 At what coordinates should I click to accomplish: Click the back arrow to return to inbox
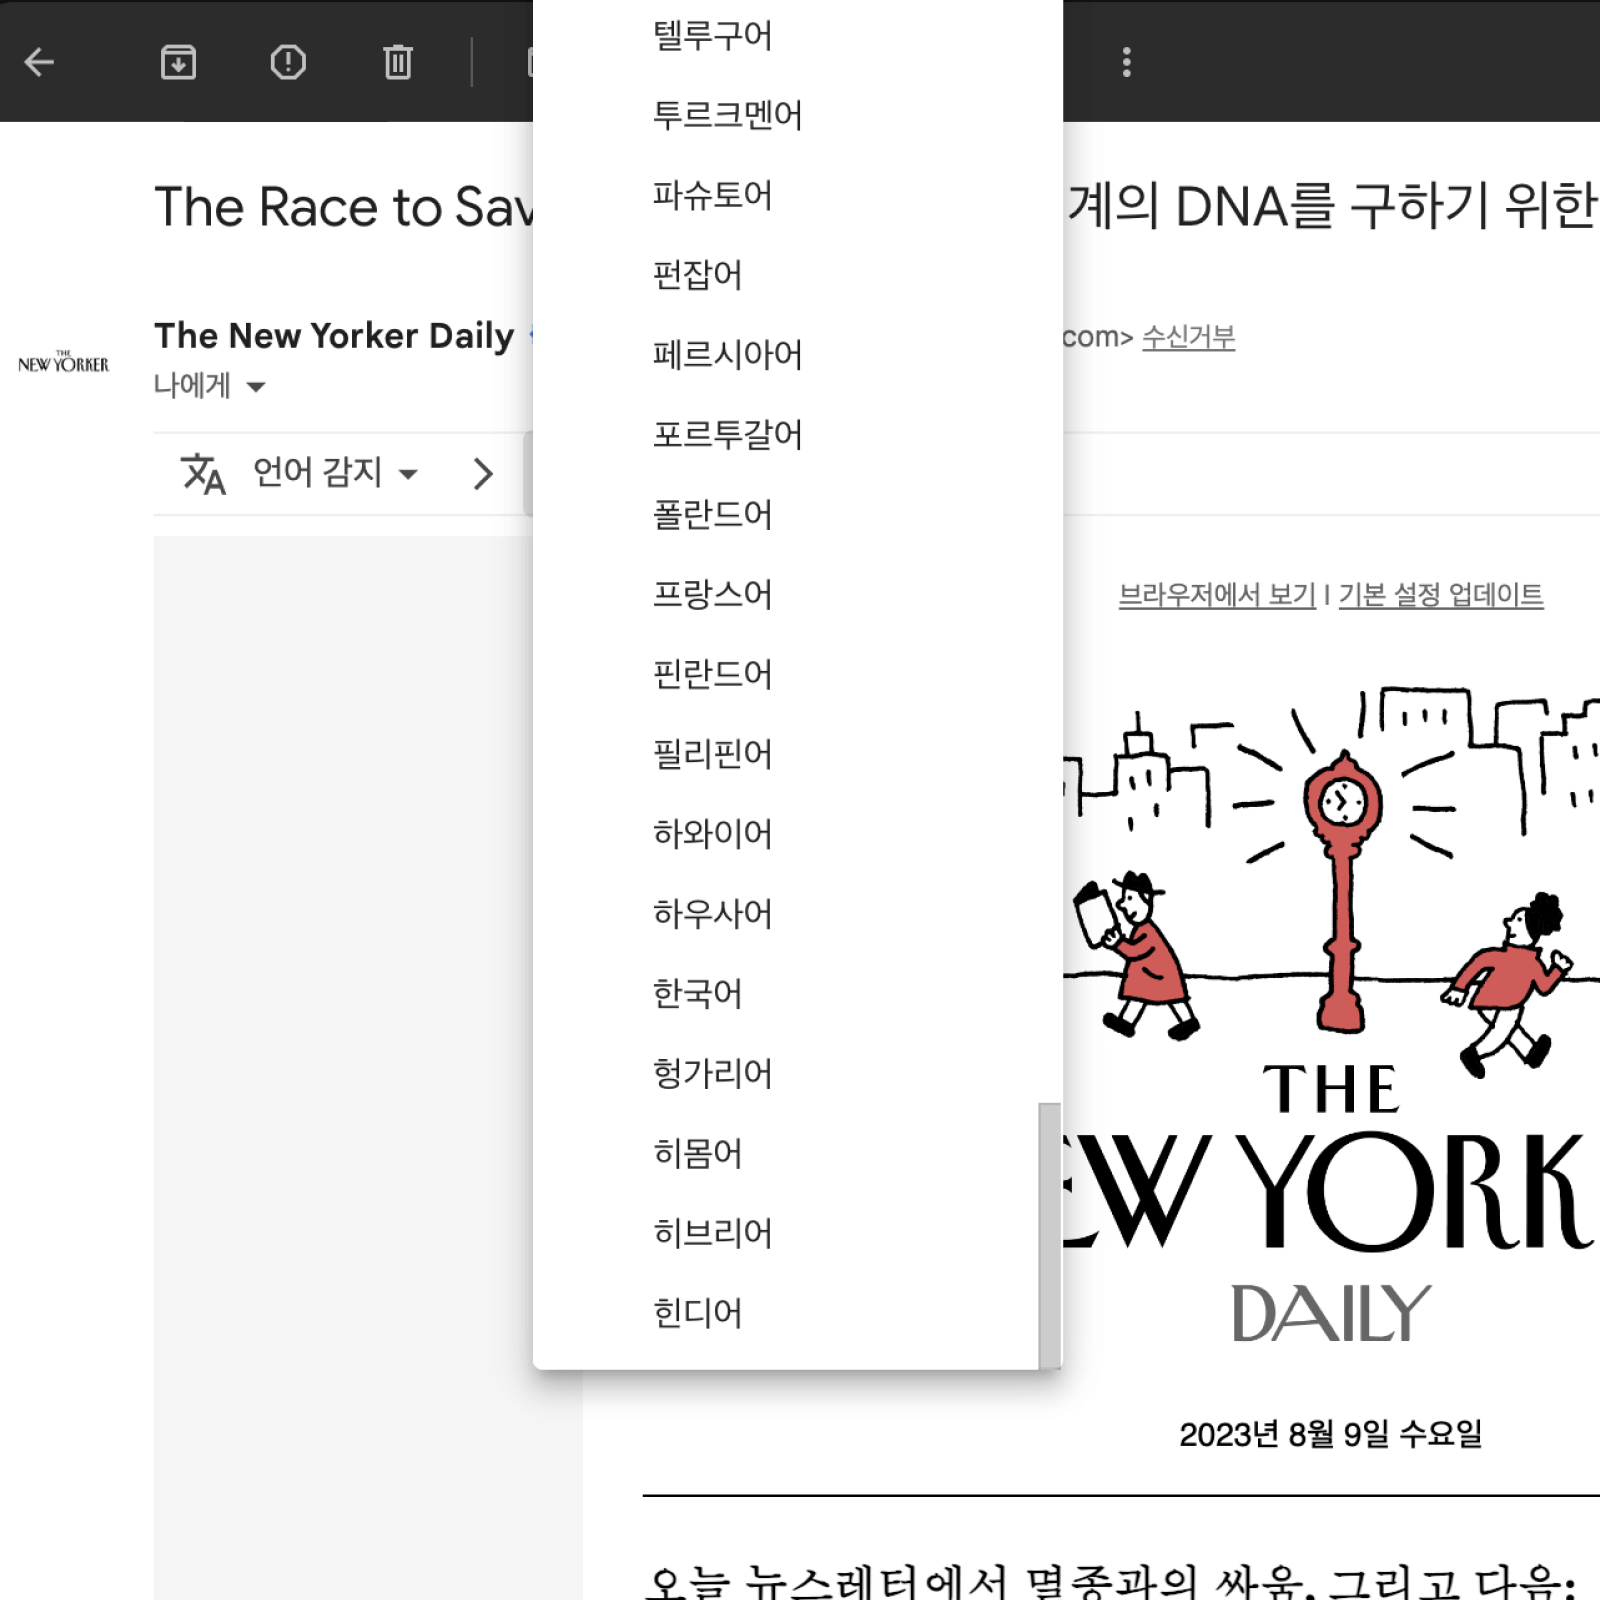point(39,62)
